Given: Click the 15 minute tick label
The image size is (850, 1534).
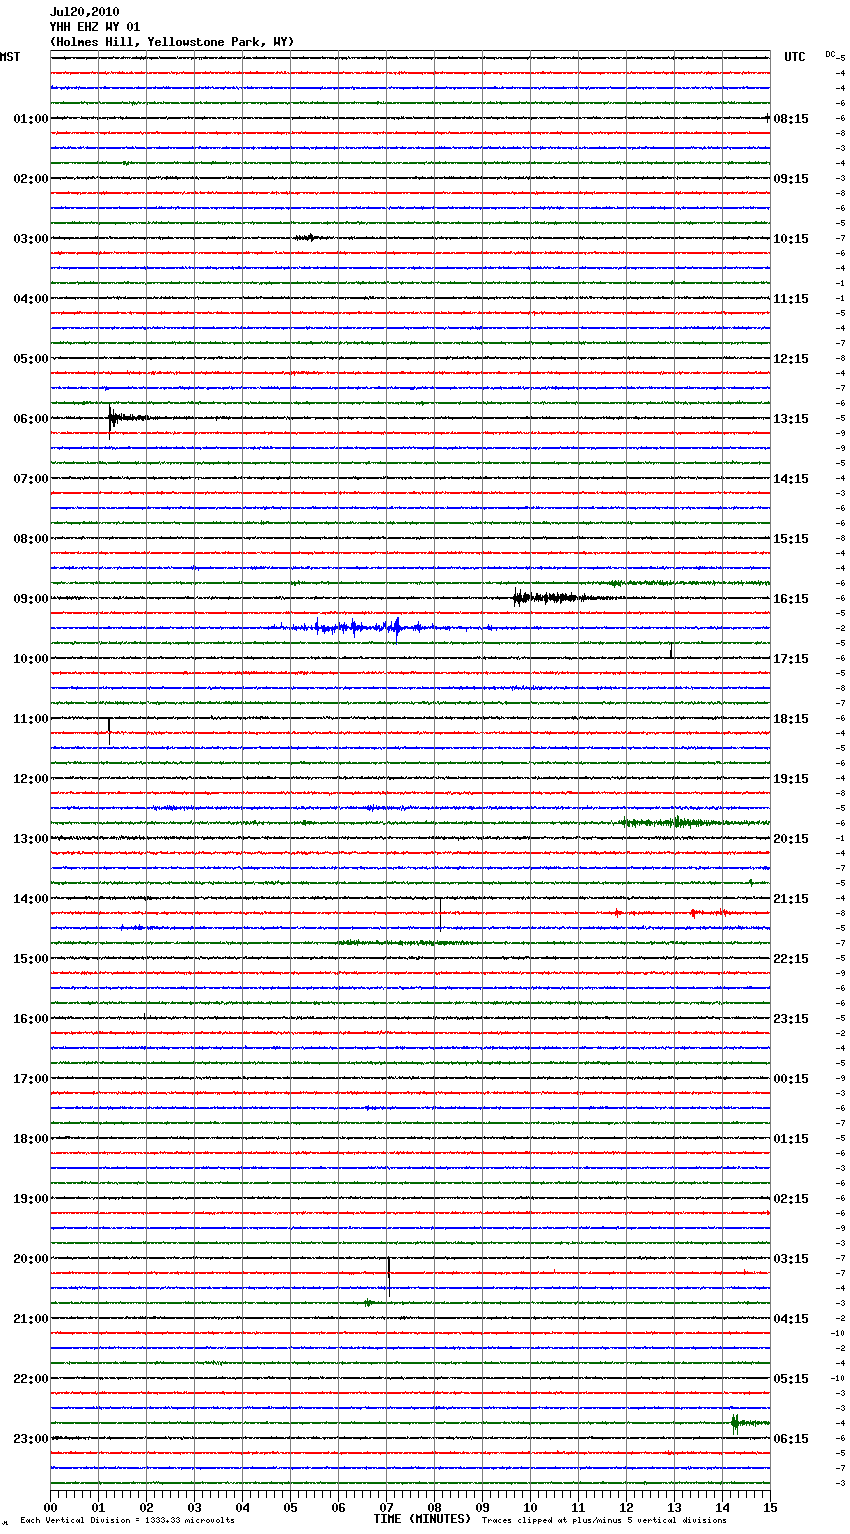Looking at the screenshot, I should 770,1507.
